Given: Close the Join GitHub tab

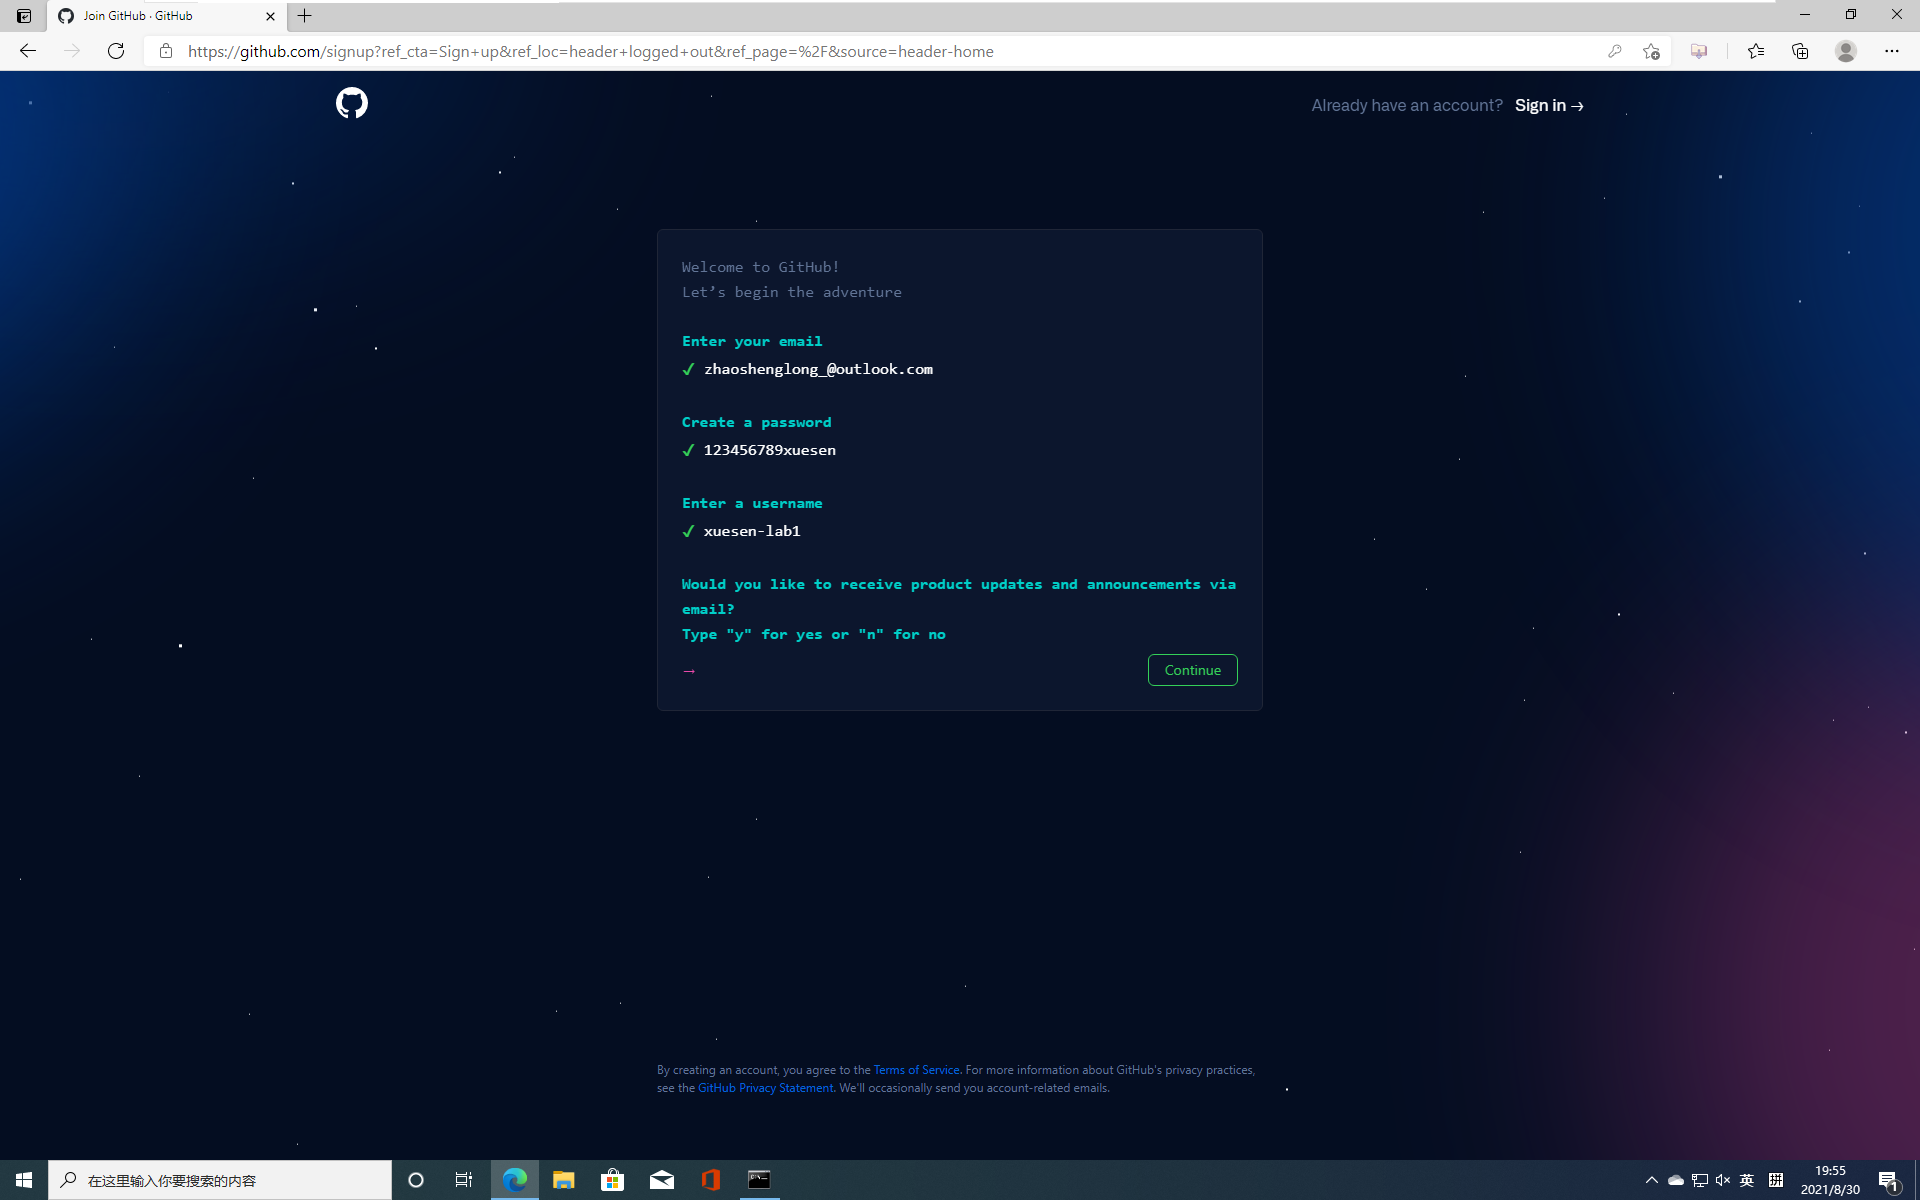Looking at the screenshot, I should tap(270, 16).
